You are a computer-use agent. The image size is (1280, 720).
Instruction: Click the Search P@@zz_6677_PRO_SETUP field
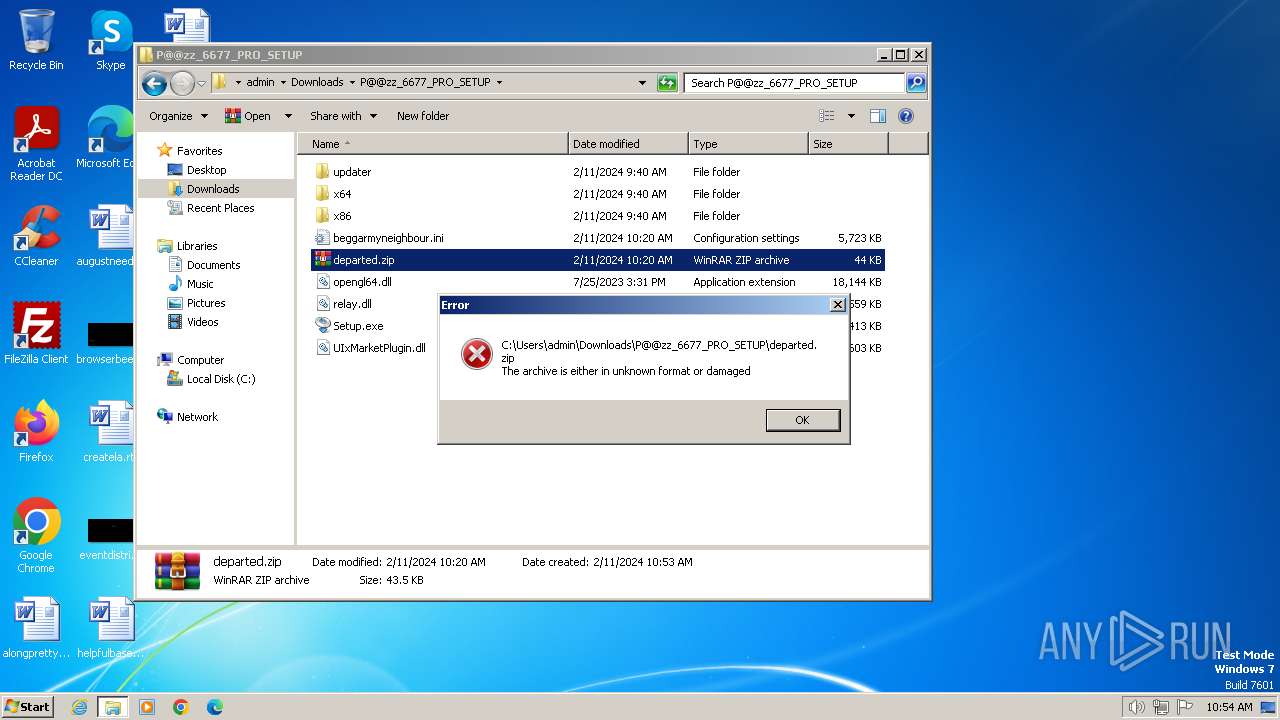[795, 83]
